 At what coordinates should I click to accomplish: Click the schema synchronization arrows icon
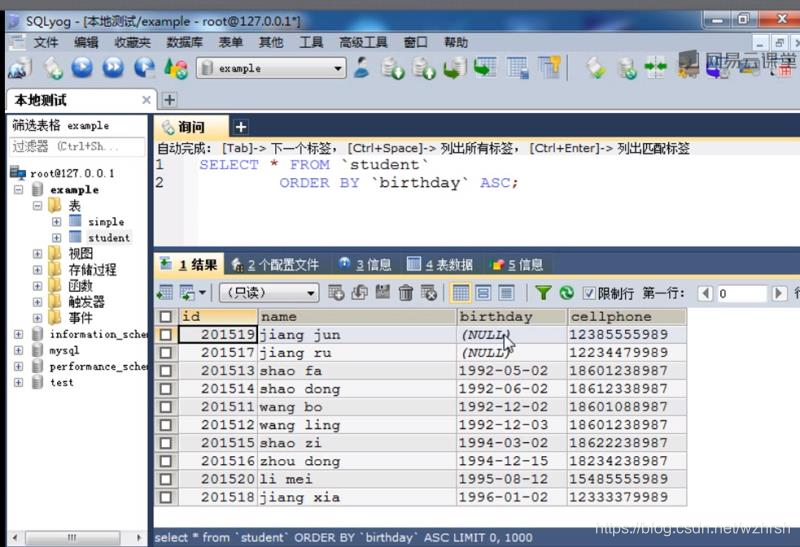tap(655, 68)
